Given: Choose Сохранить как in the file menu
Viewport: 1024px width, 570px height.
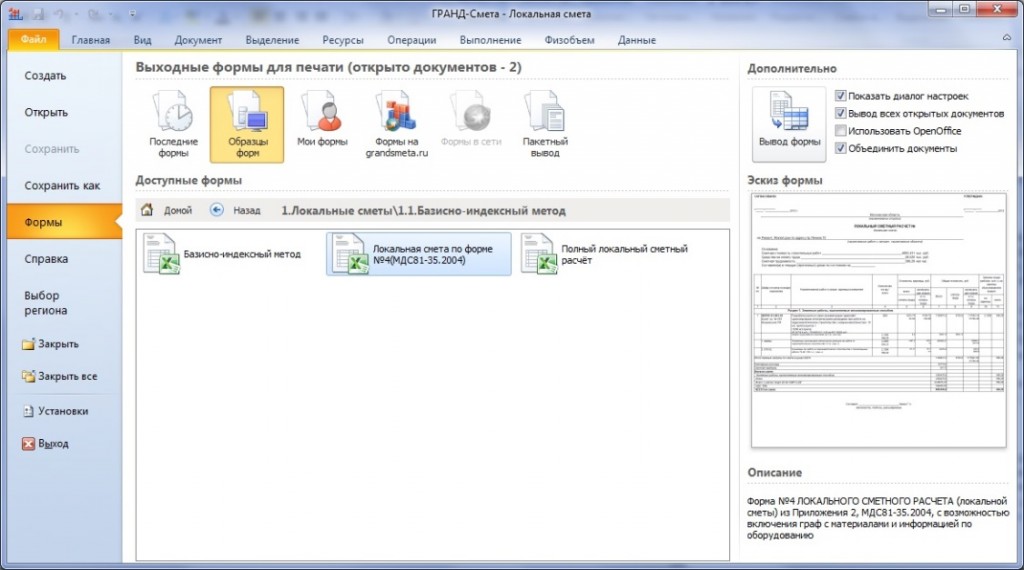Looking at the screenshot, I should tap(65, 185).
